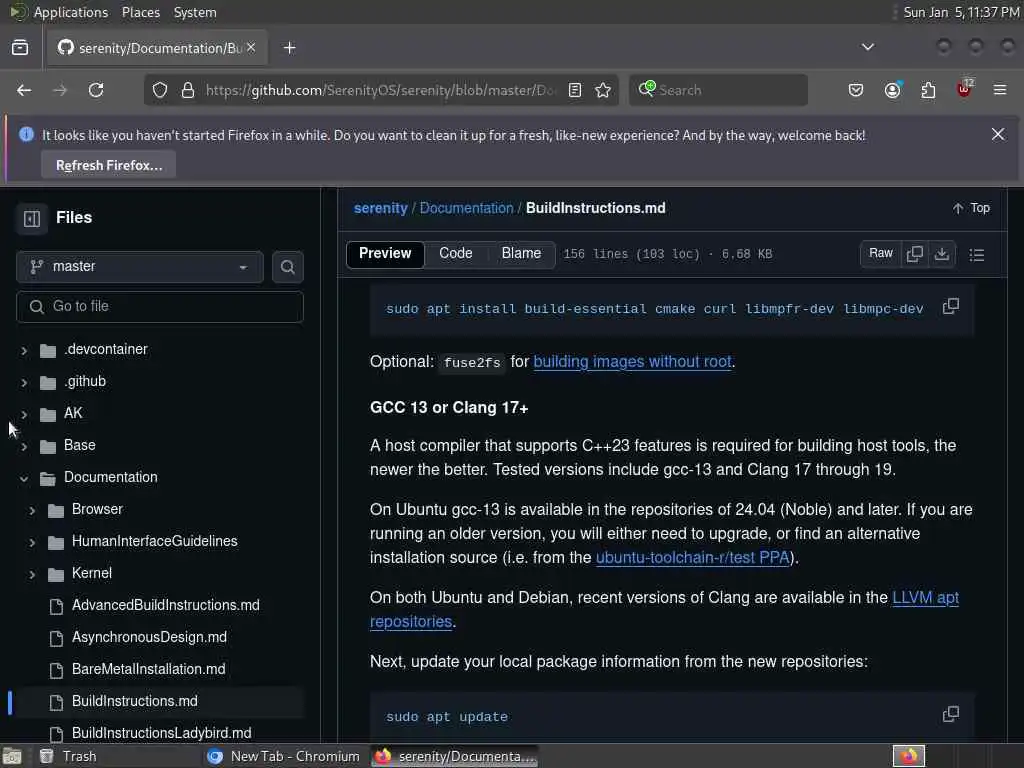Collapse the Documentation folder
Screen dimensions: 1024x768
point(24,479)
